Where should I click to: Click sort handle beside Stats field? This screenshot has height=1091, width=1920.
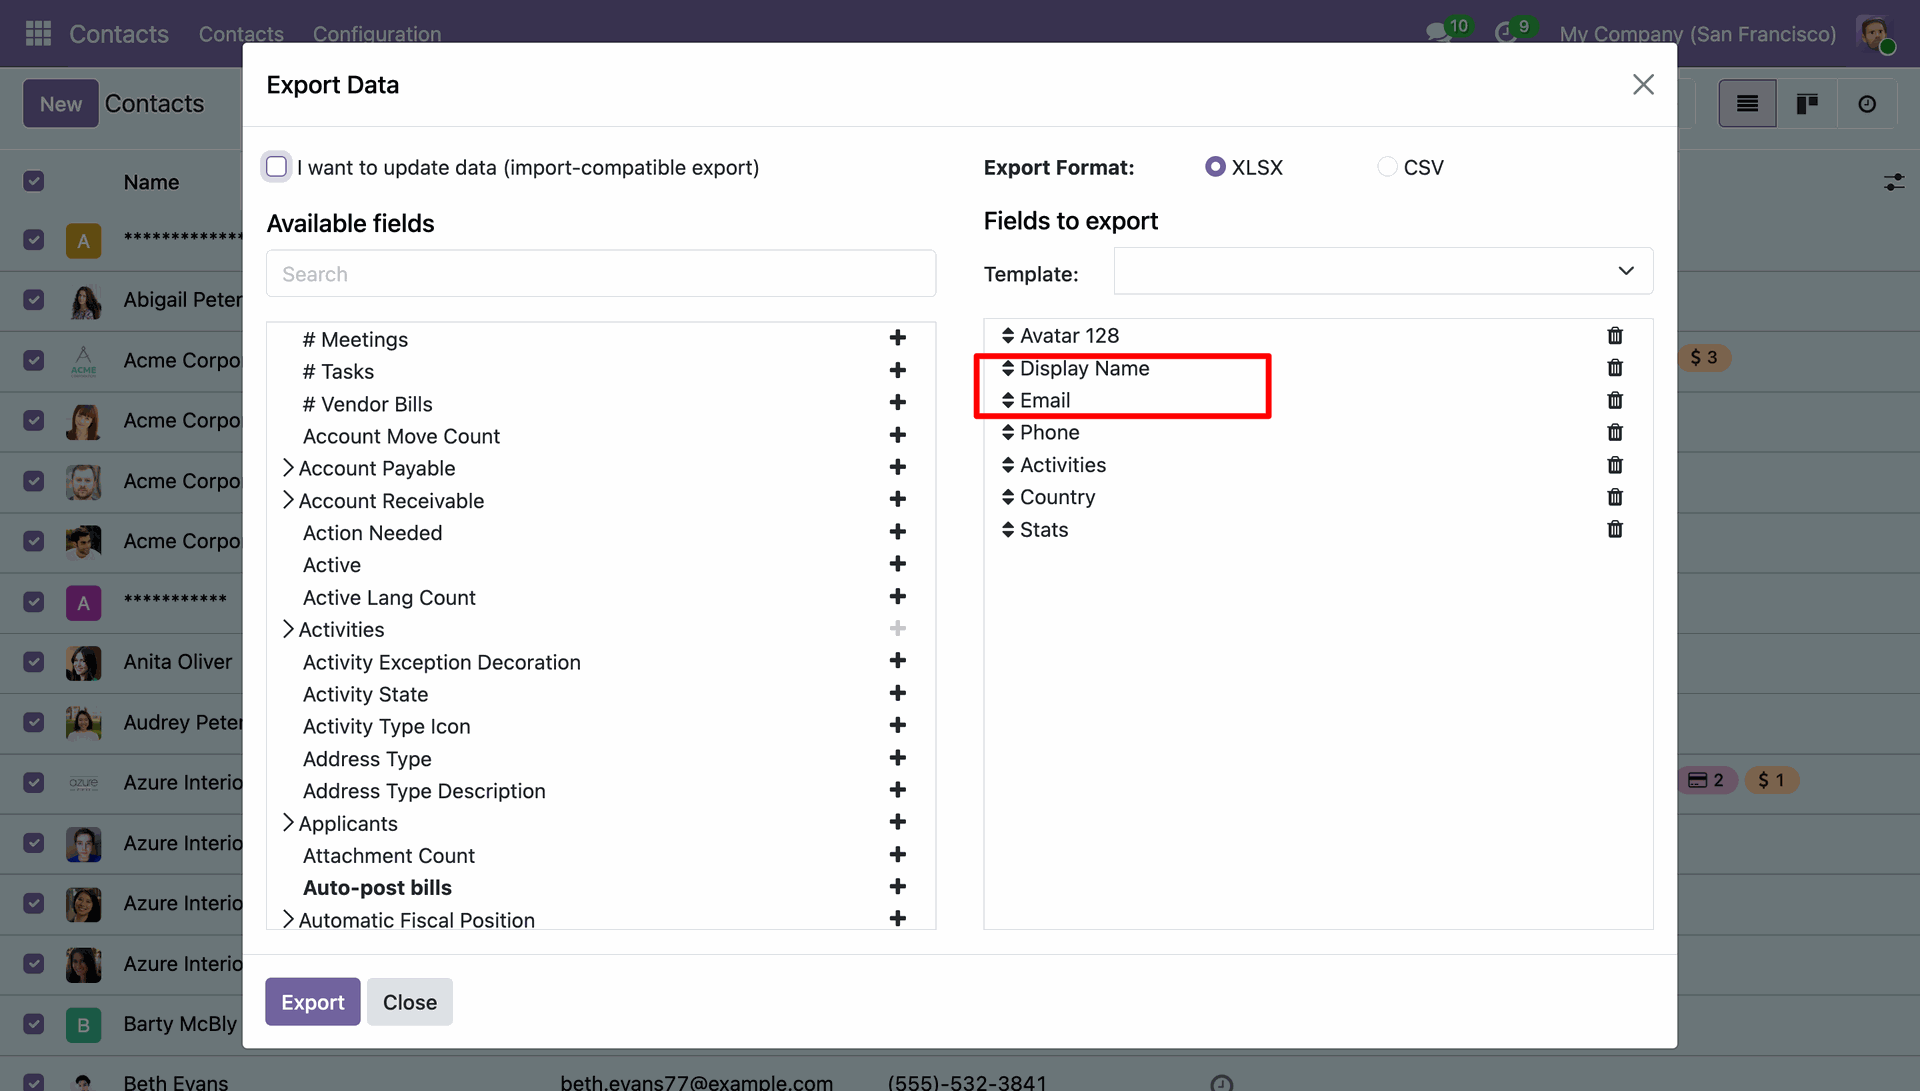click(1007, 529)
